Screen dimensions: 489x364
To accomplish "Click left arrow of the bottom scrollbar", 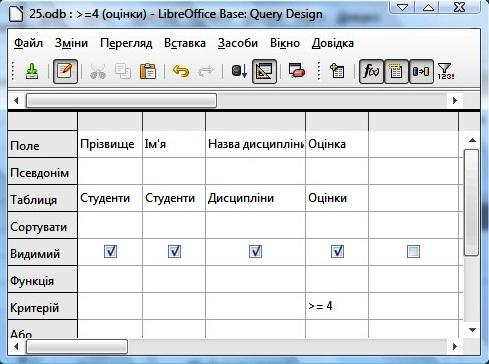I will [16, 347].
